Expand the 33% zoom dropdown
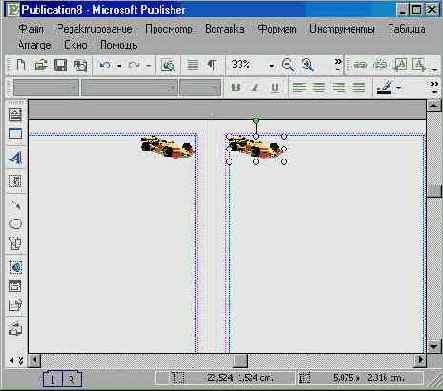Screen dimensions: 443x391 (272, 66)
